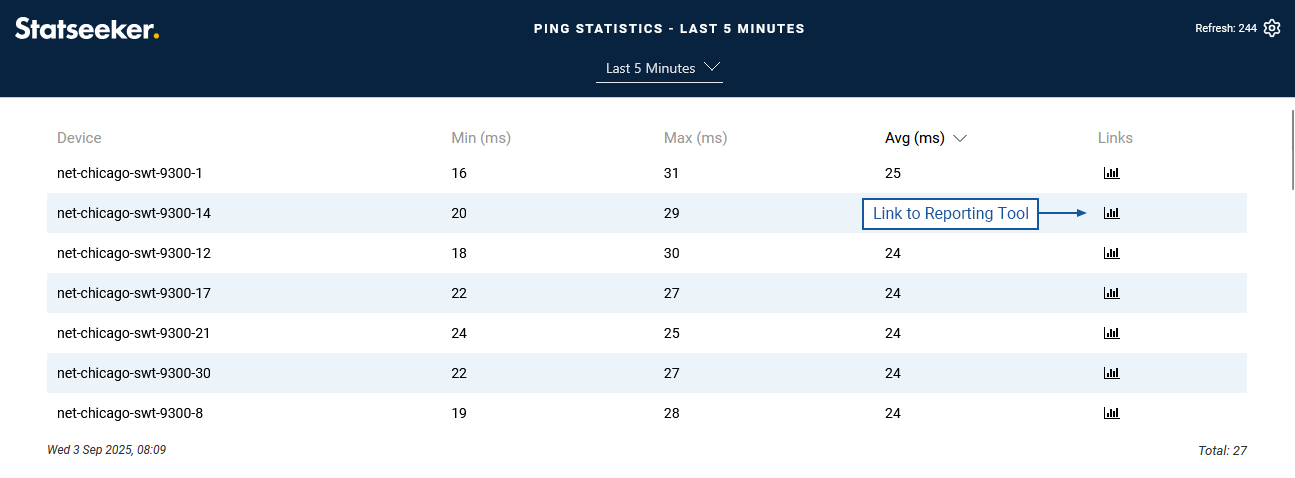The width and height of the screenshot is (1295, 478).
Task: Click the Refresh: 244 counter
Action: (1225, 28)
